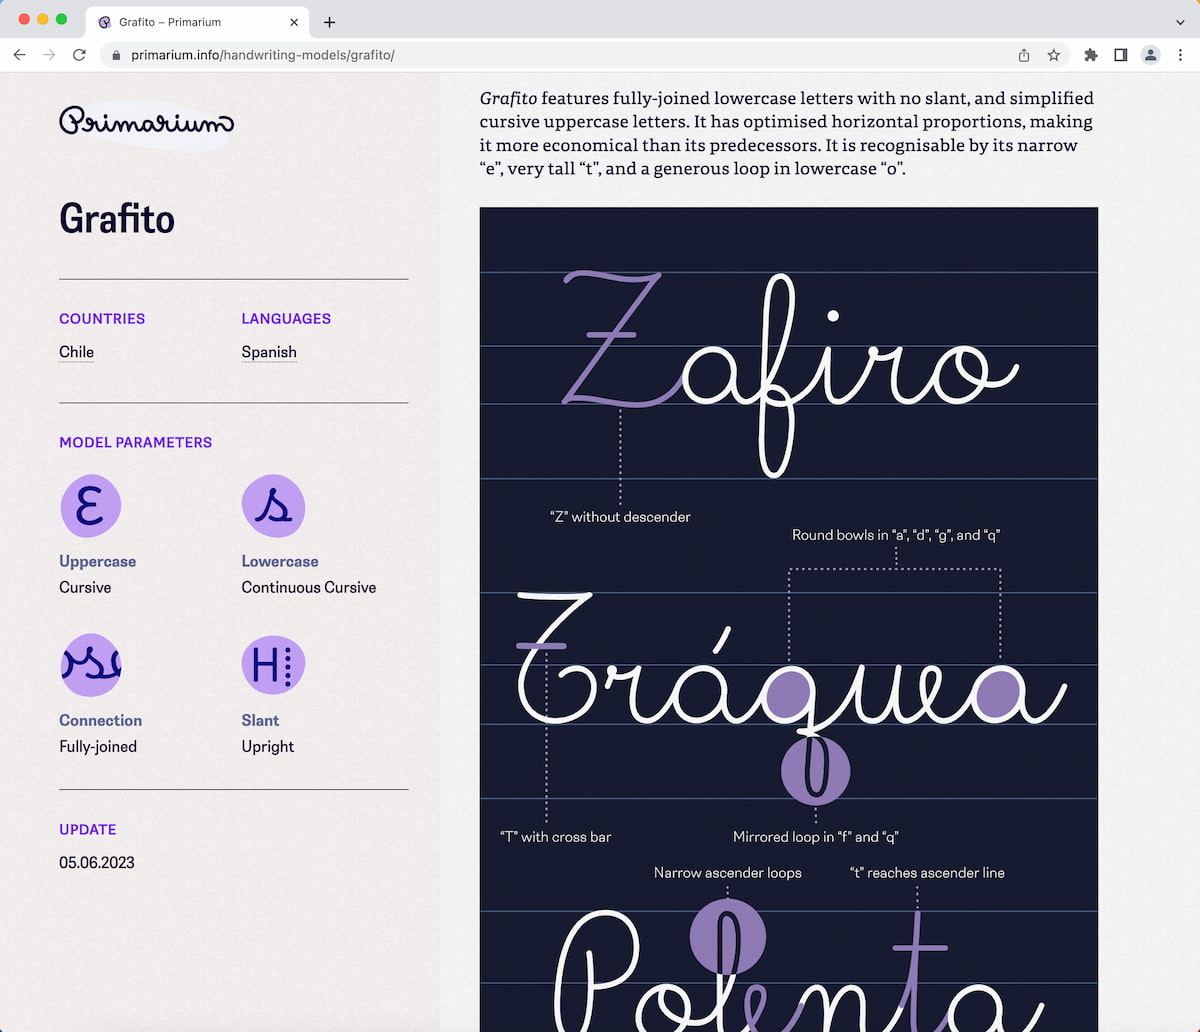Click the Uppercase cursive parameter icon
1200x1032 pixels.
(x=90, y=506)
